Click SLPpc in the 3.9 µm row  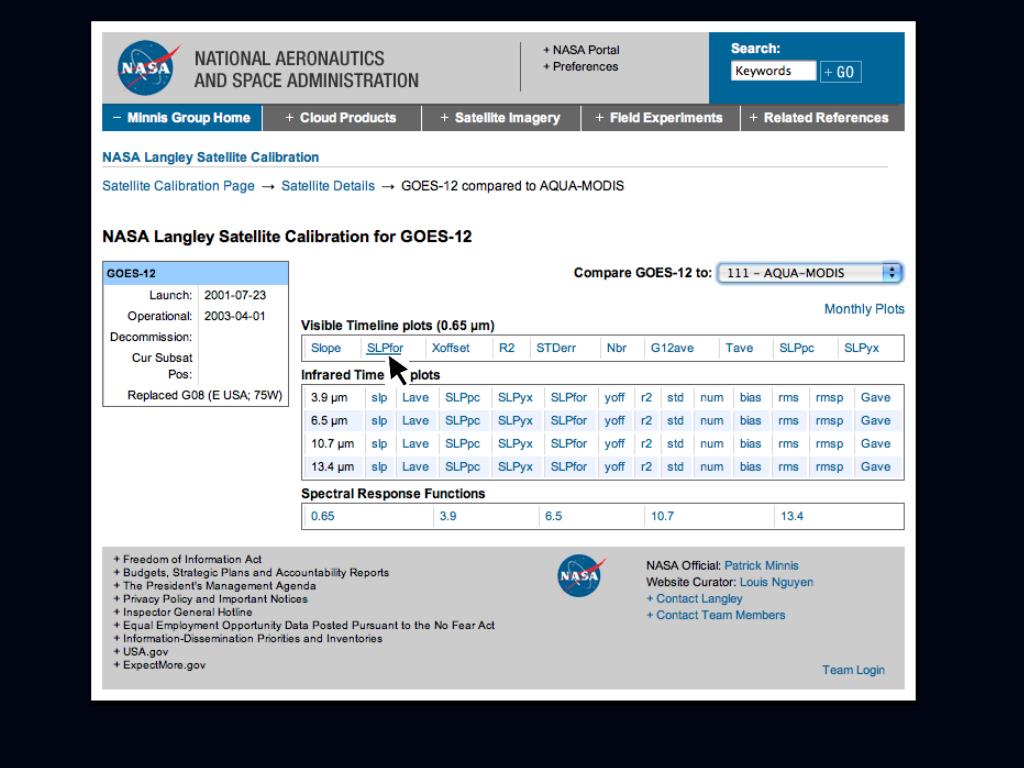tap(462, 398)
